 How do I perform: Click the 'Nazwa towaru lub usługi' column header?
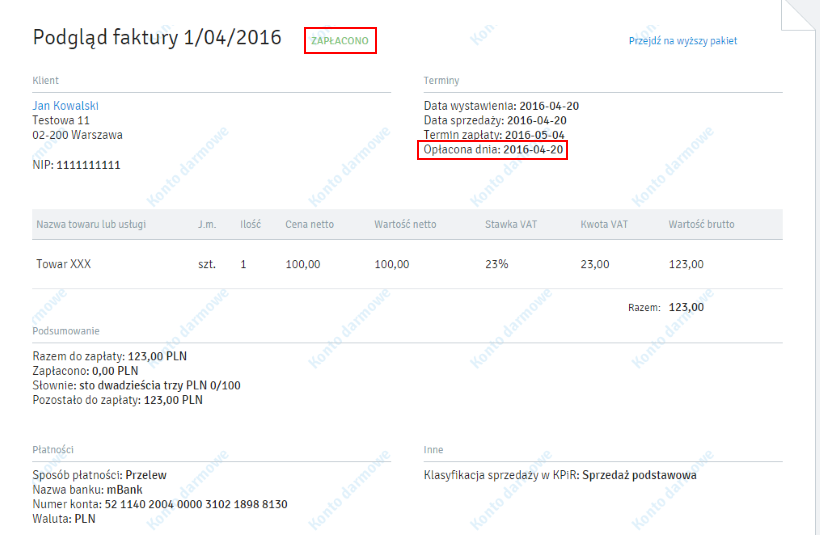[91, 224]
